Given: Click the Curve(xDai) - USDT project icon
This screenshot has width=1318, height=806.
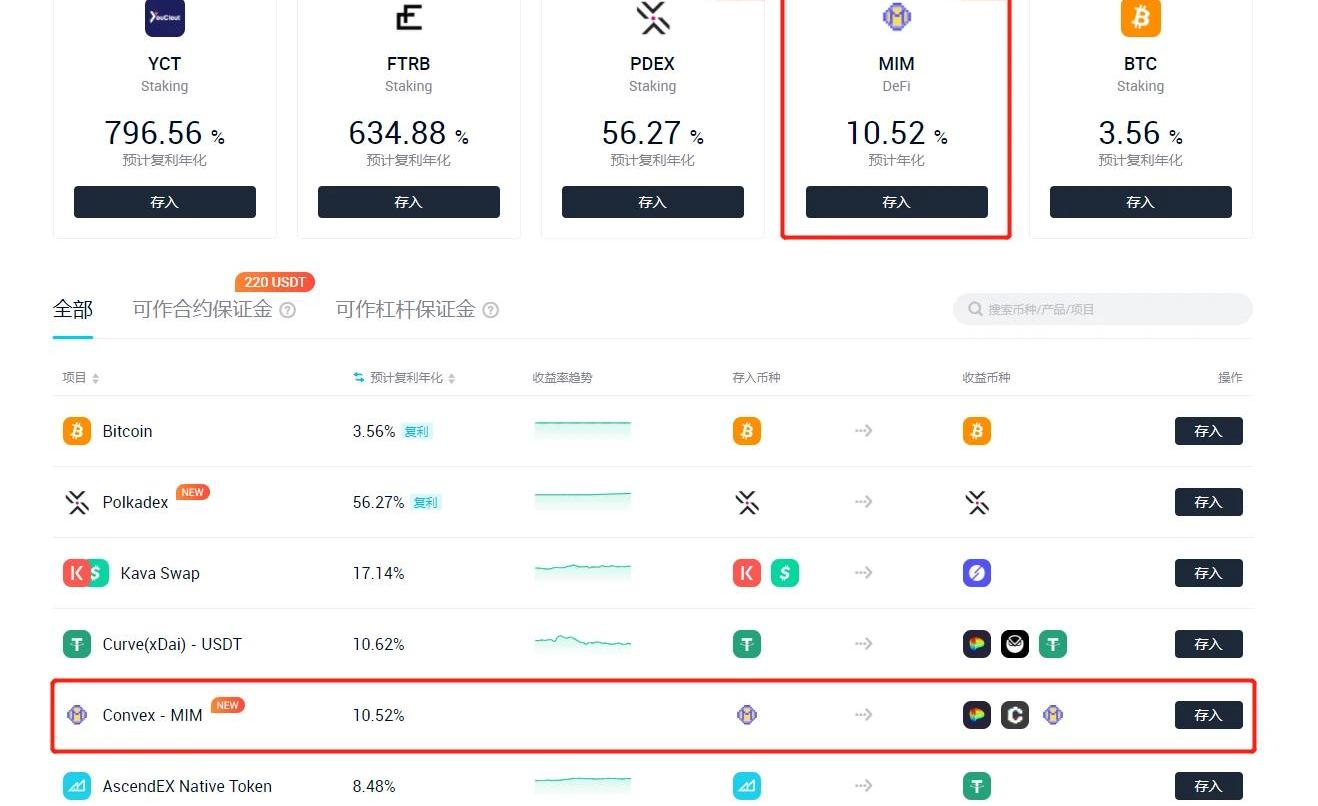Looking at the screenshot, I should 77,644.
